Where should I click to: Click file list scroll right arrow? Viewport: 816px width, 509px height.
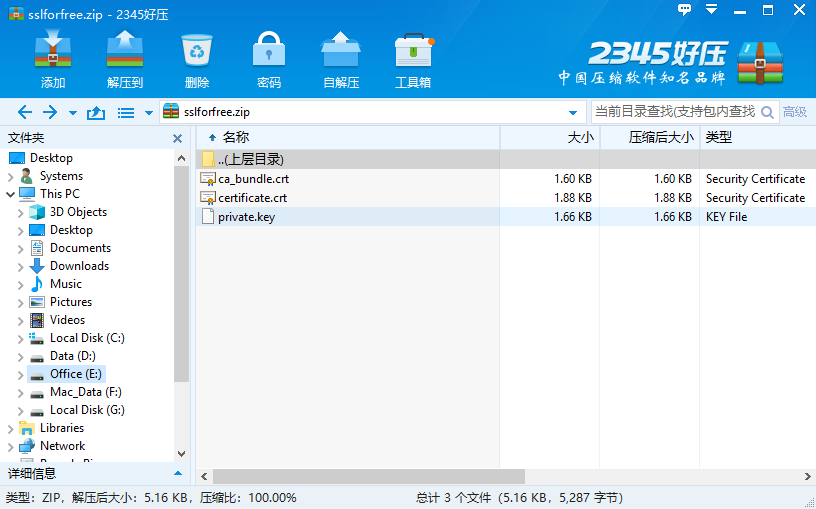pyautogui.click(x=807, y=476)
